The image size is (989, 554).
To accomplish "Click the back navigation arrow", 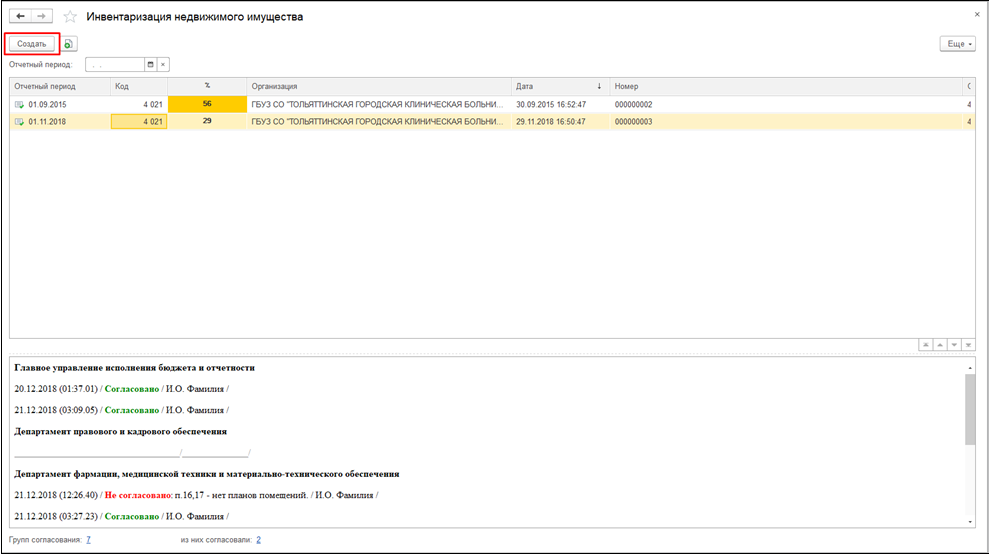I will (x=20, y=17).
